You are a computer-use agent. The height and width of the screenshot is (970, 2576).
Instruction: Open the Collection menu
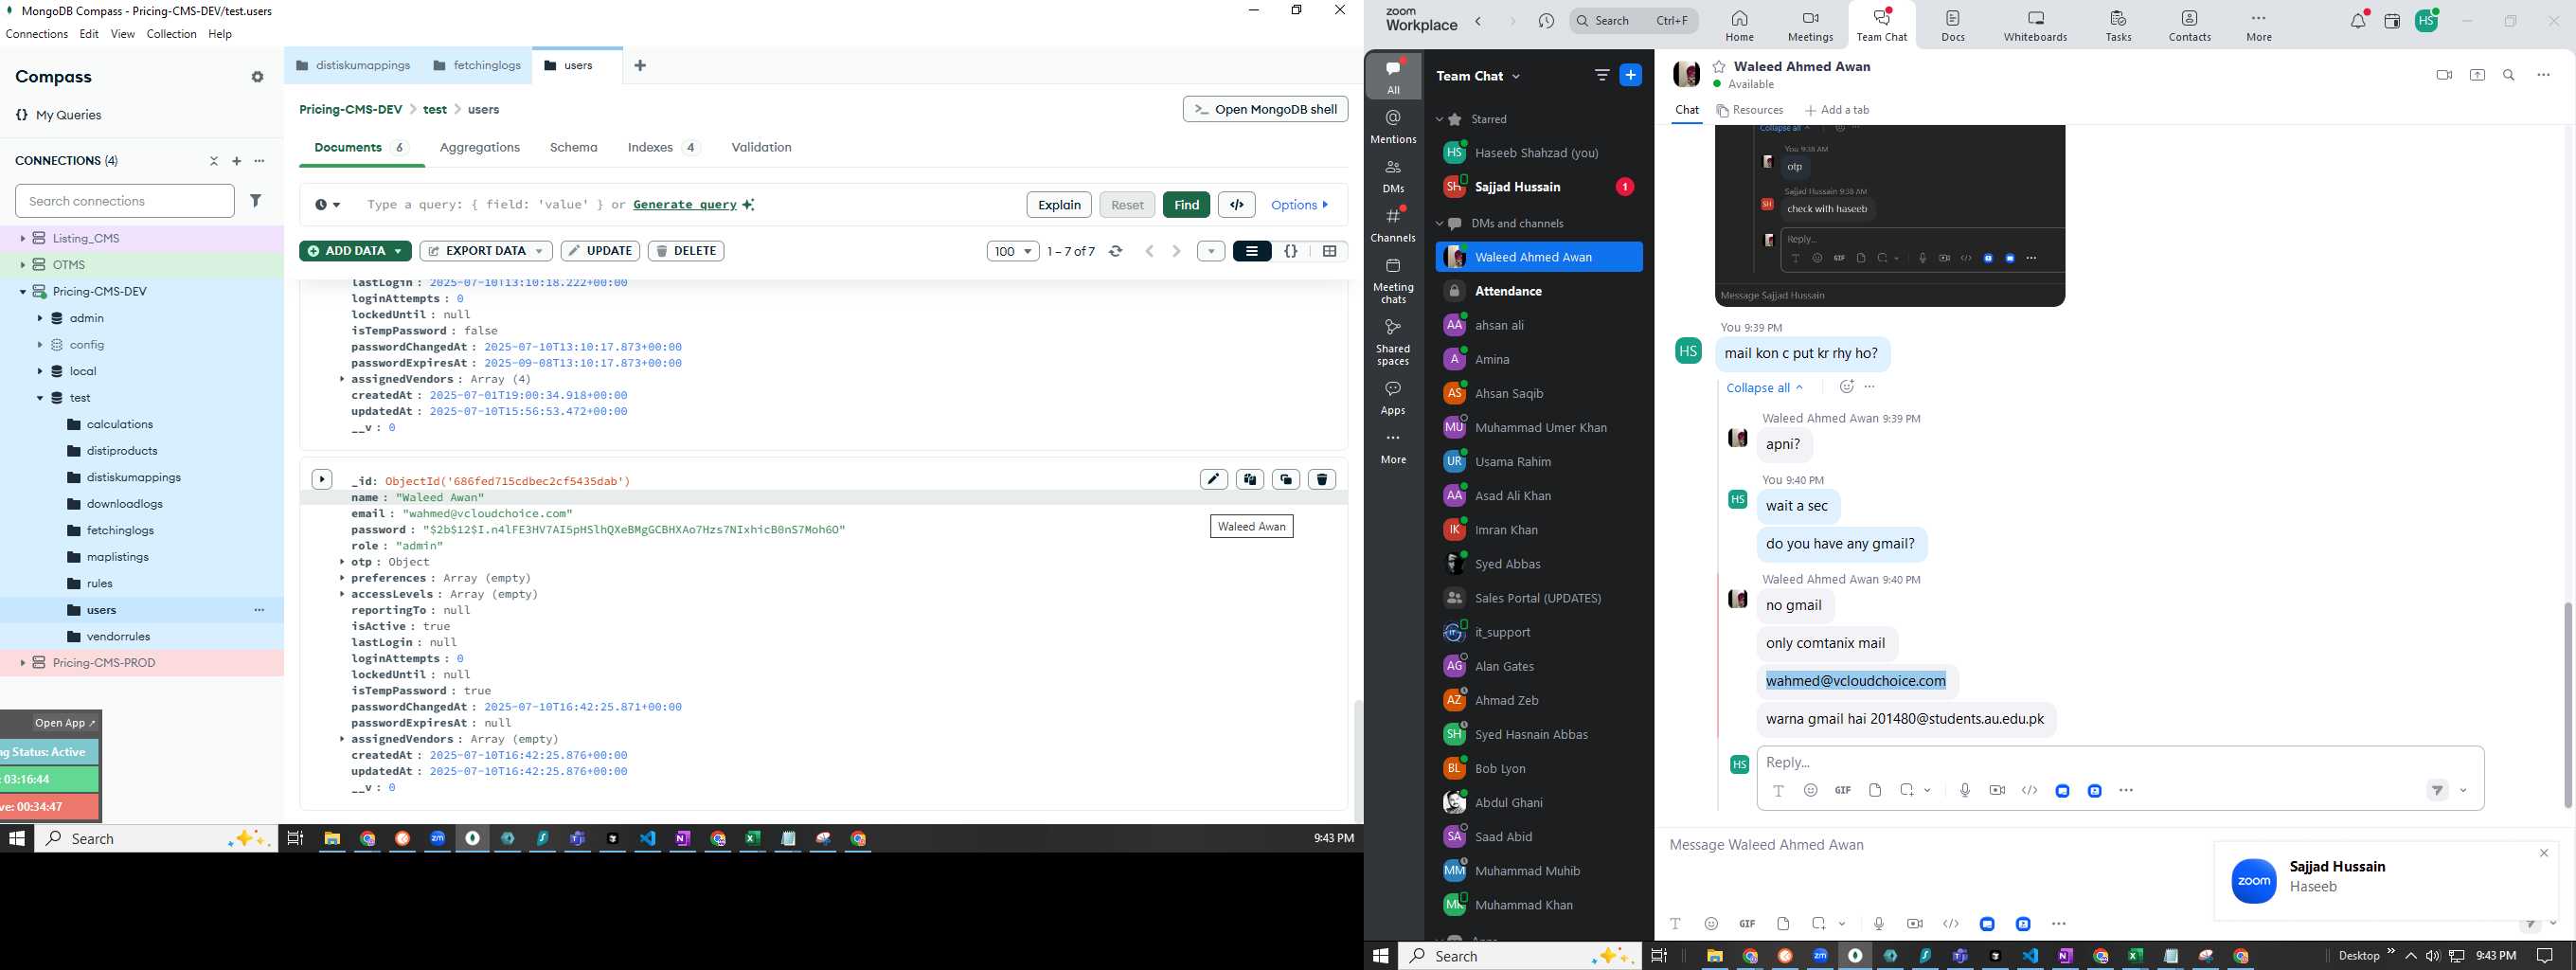171,34
